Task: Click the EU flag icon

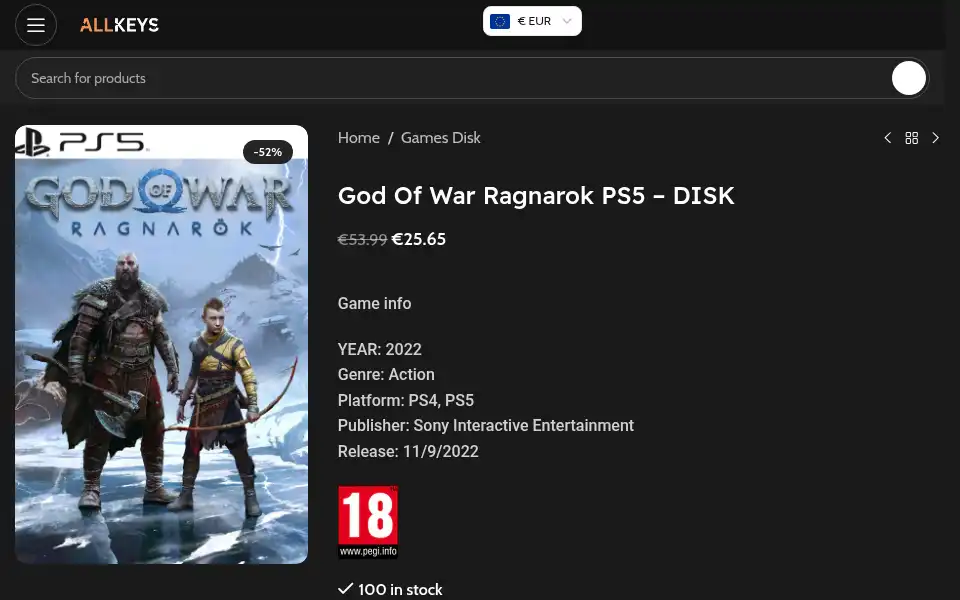Action: pyautogui.click(x=500, y=21)
